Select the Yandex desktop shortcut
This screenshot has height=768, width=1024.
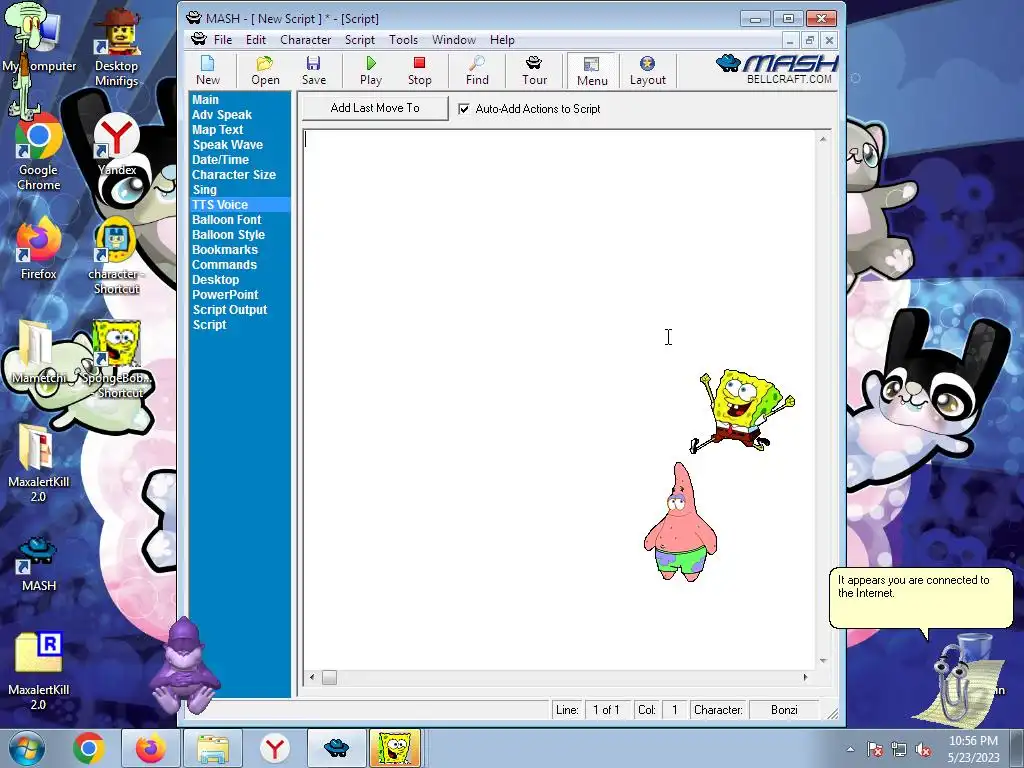coord(117,144)
